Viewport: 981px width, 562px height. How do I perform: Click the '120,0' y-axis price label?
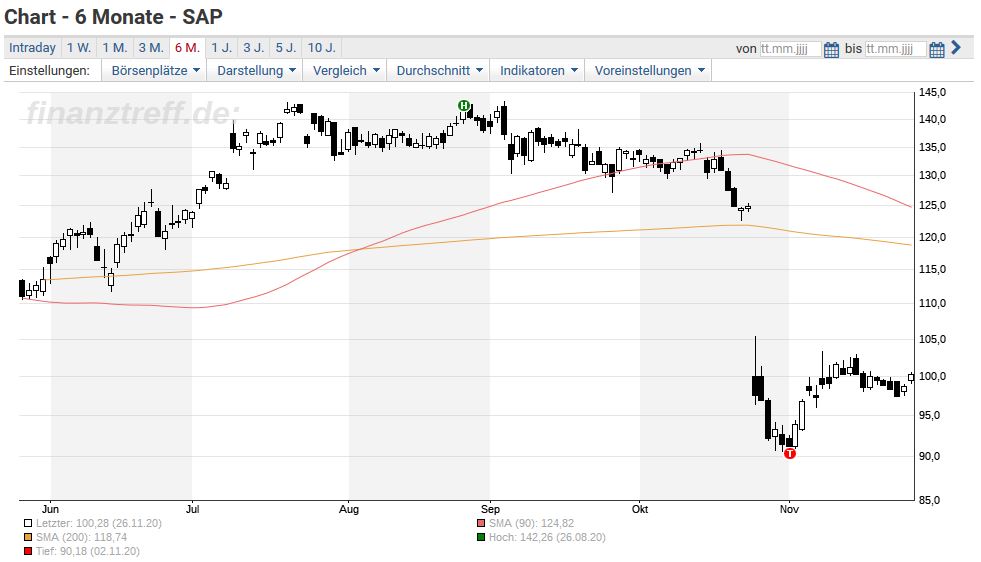click(x=932, y=237)
